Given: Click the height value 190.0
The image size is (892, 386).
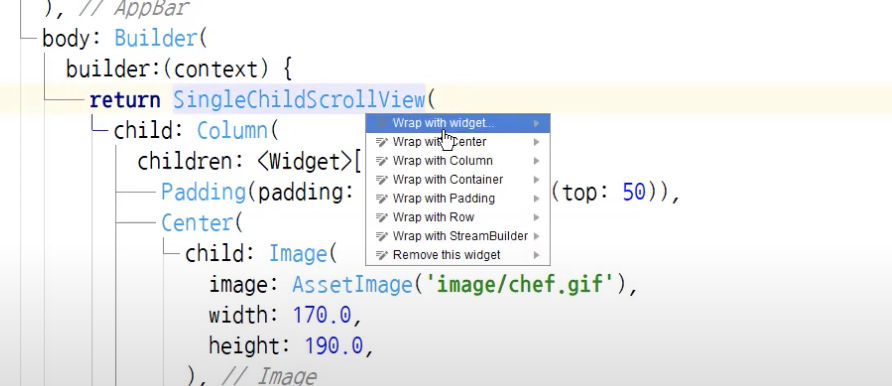Looking at the screenshot, I should 334,346.
